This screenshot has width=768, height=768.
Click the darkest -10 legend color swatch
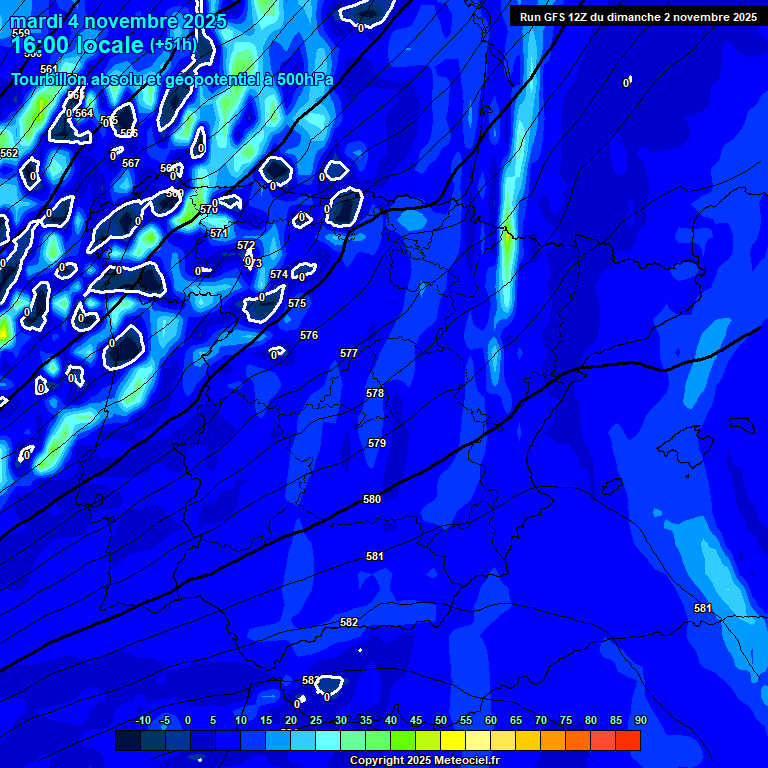[x=128, y=740]
